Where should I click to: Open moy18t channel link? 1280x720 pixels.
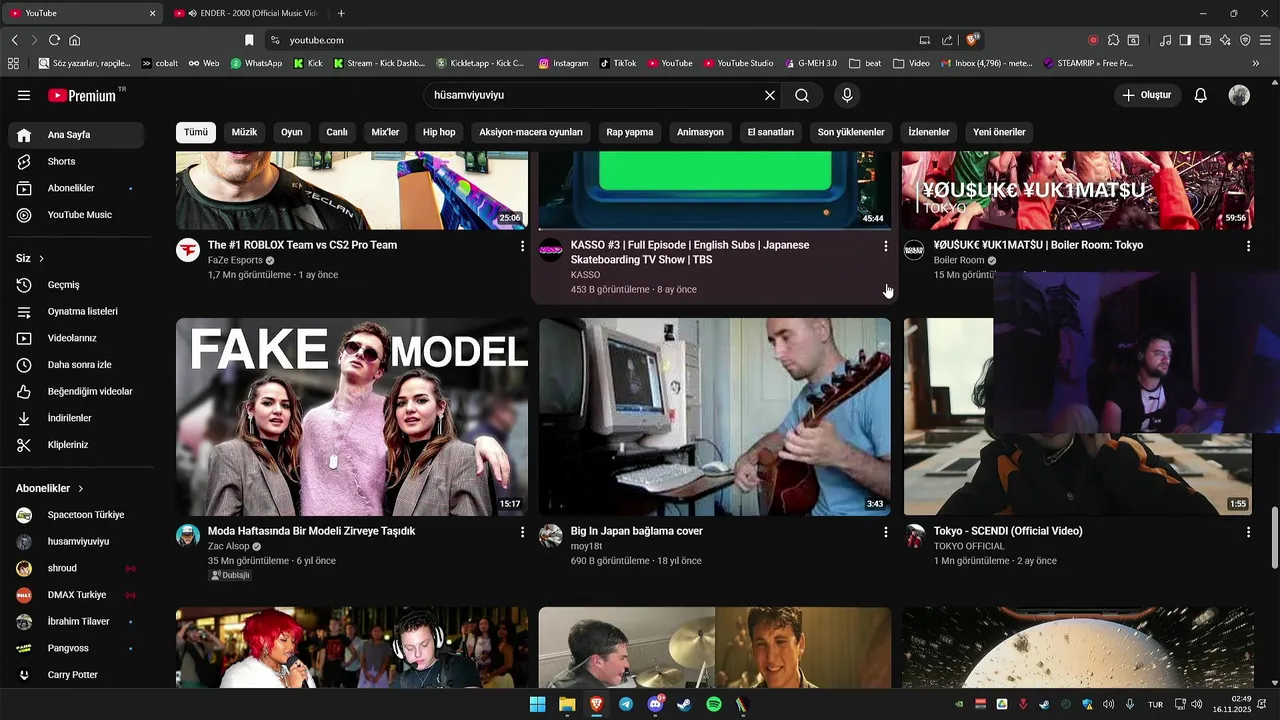(x=587, y=547)
